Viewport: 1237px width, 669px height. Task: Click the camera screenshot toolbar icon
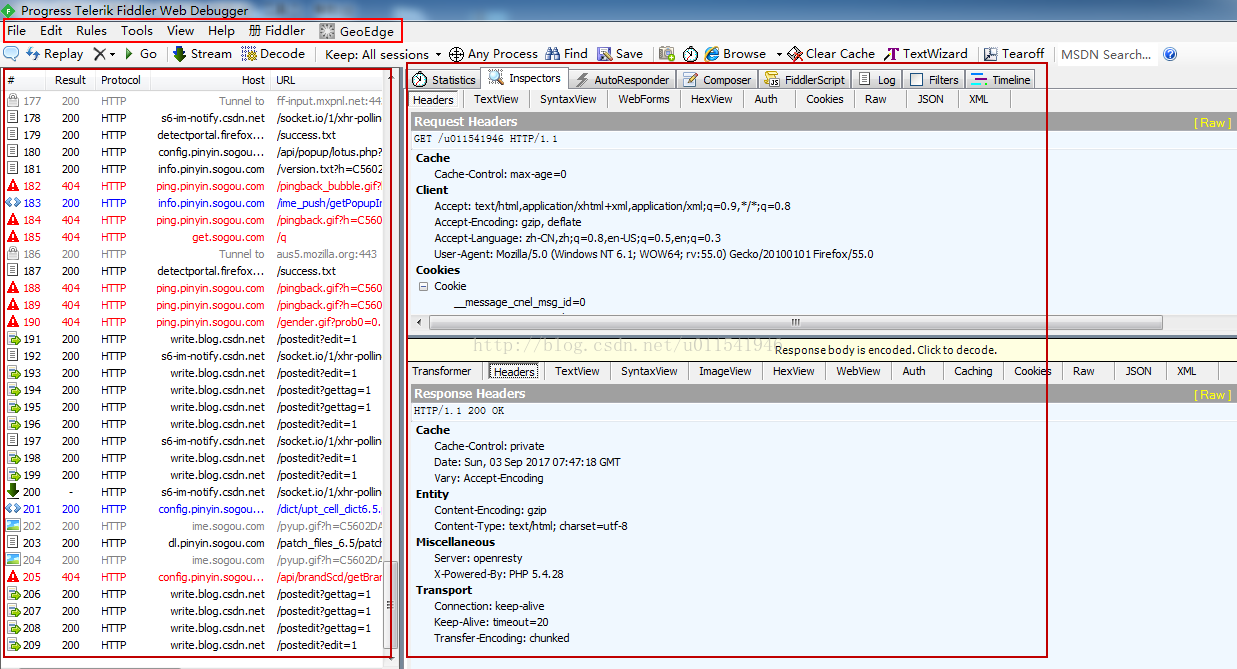tap(667, 54)
